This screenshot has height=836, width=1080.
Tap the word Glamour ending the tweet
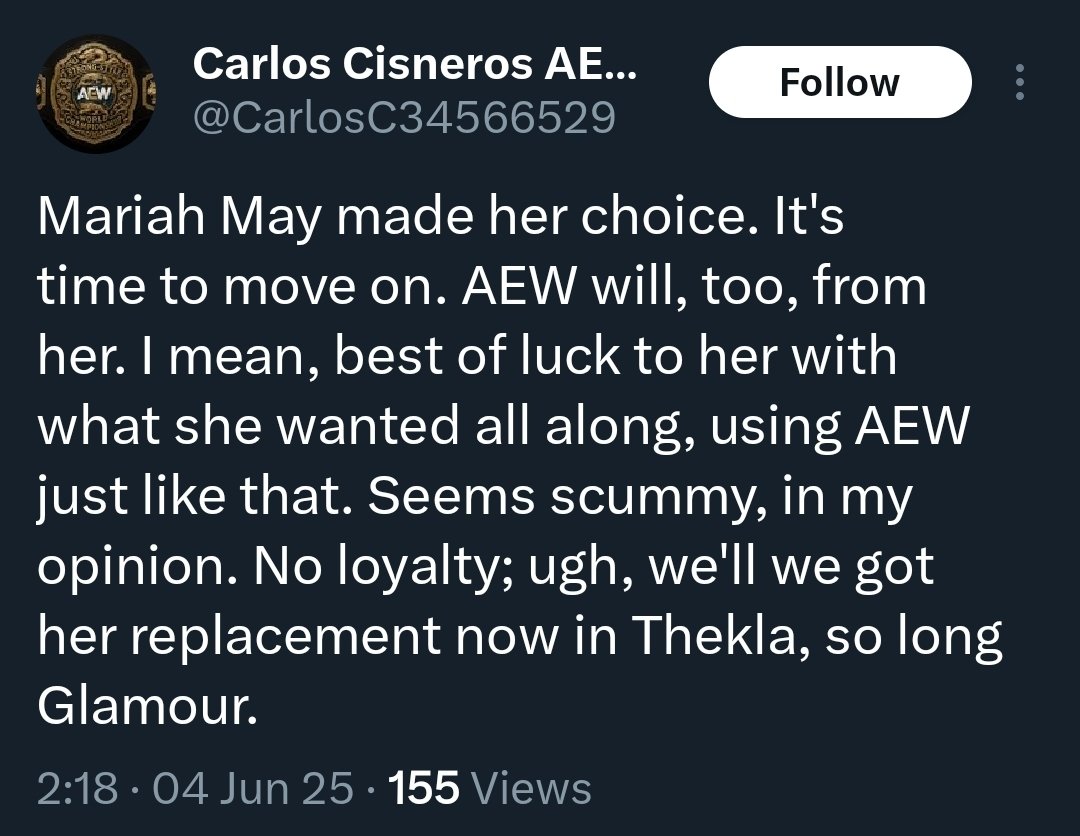click(x=147, y=706)
